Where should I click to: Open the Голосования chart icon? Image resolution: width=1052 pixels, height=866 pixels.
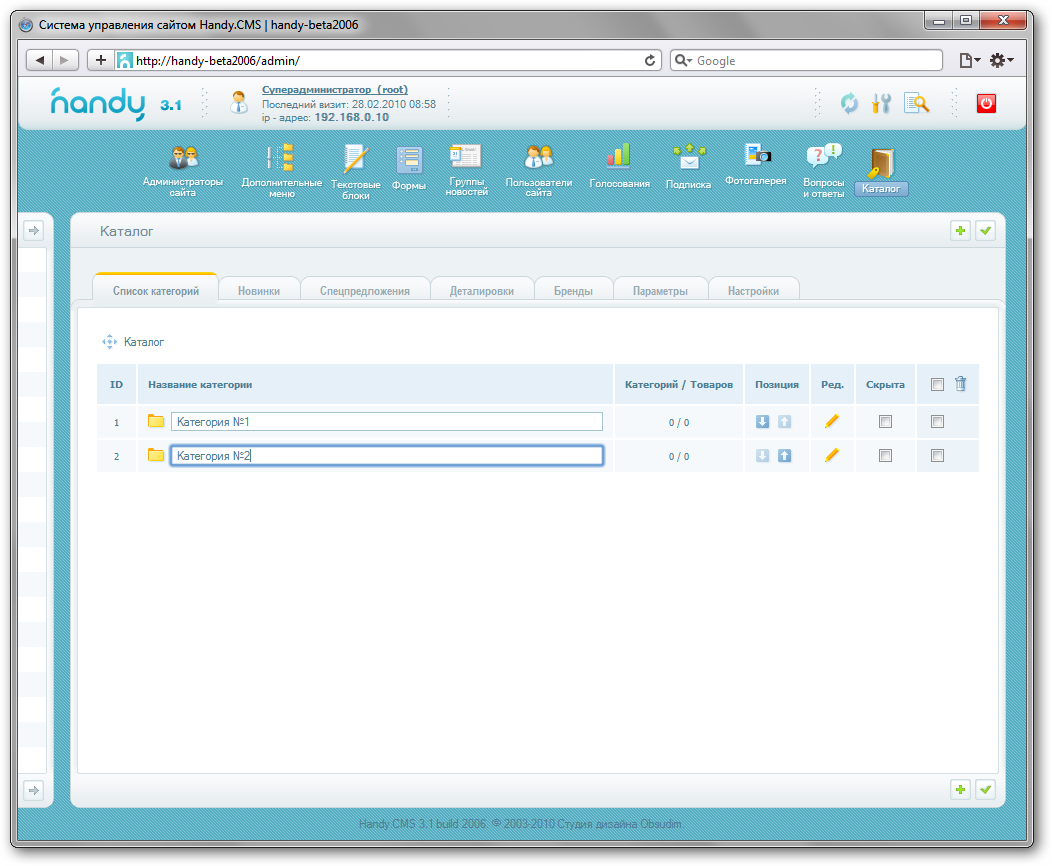point(619,155)
